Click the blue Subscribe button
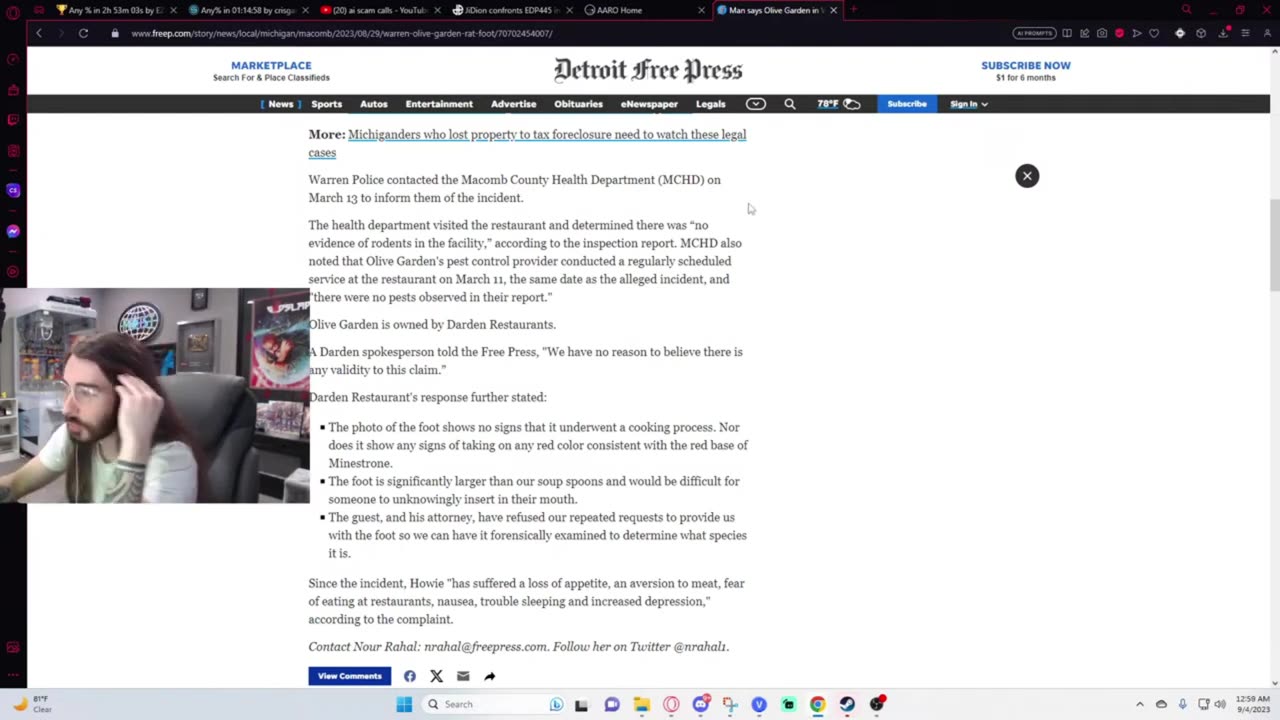 click(907, 104)
